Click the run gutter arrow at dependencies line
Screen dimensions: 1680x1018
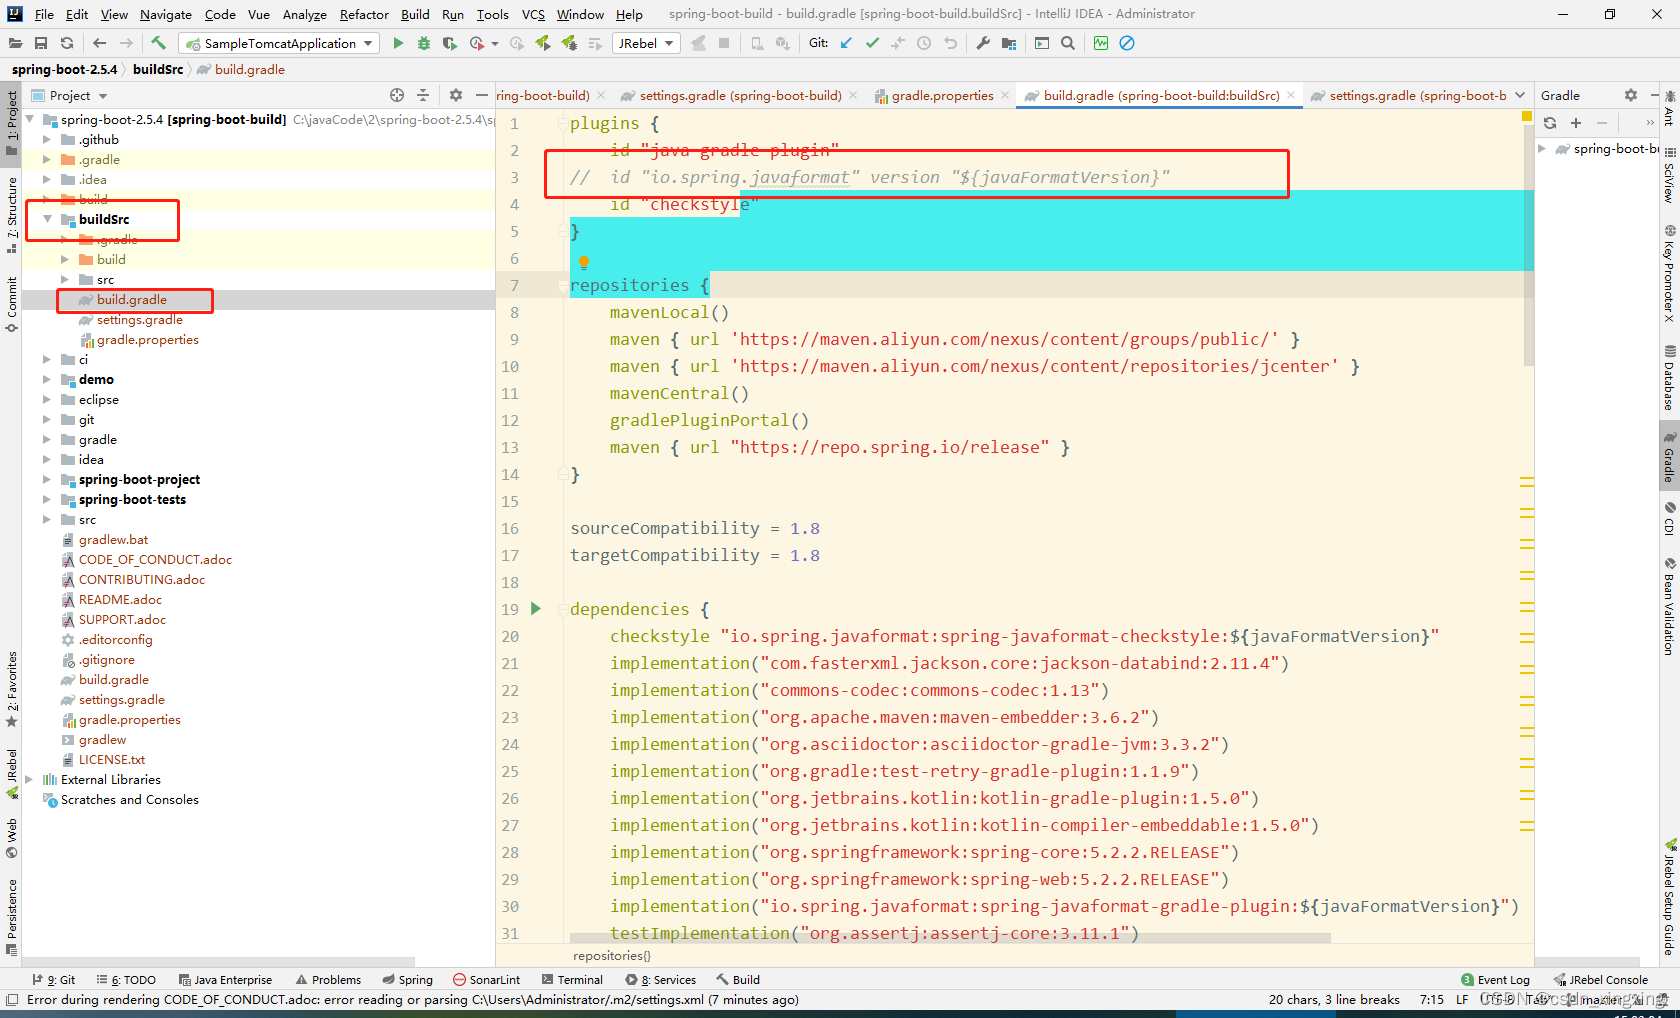pos(536,608)
